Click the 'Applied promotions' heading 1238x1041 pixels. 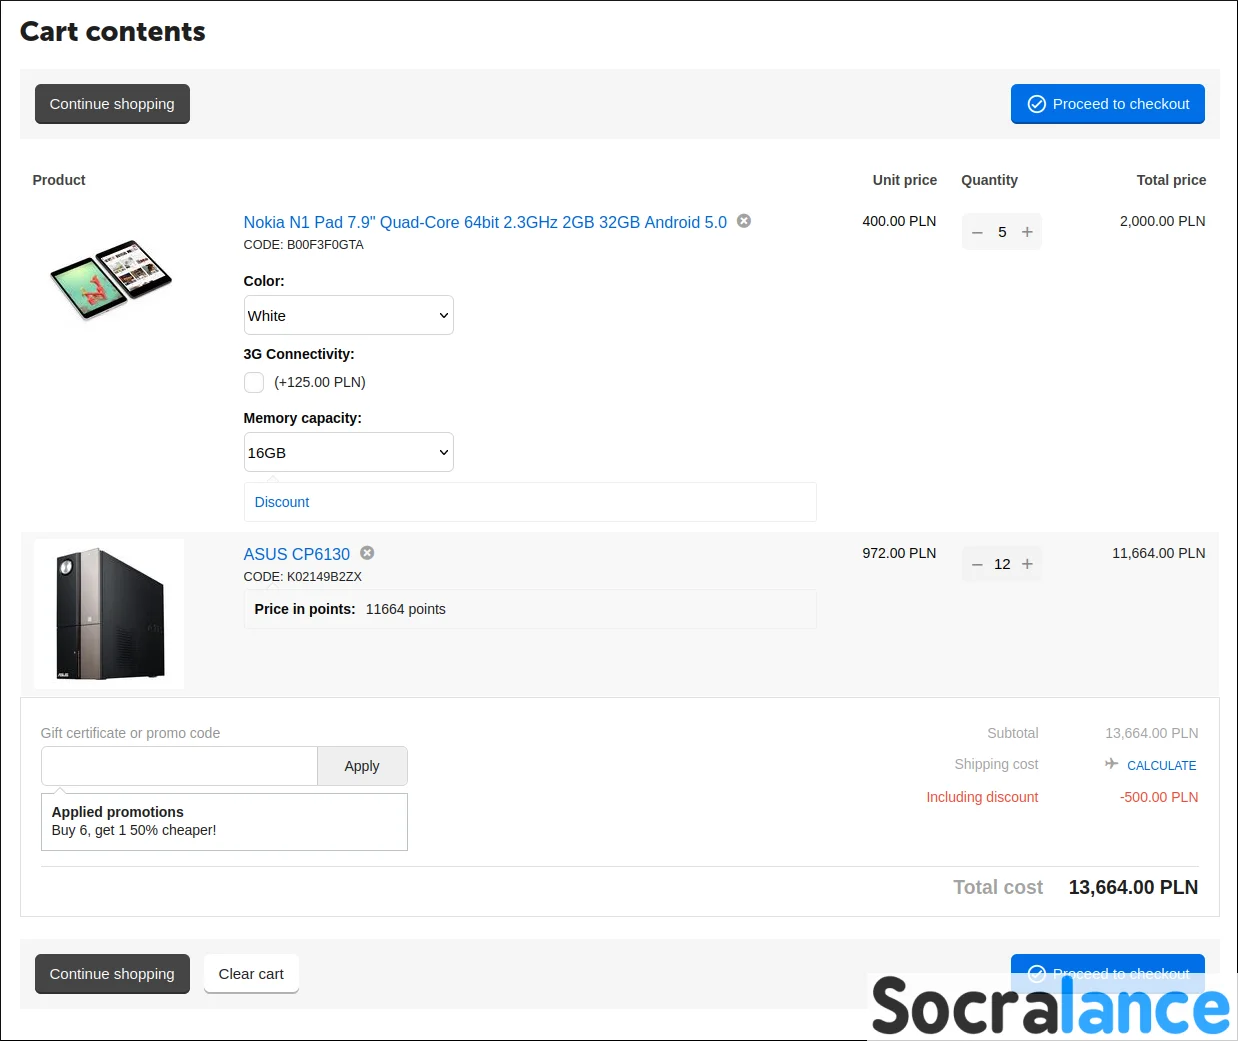coord(118,812)
